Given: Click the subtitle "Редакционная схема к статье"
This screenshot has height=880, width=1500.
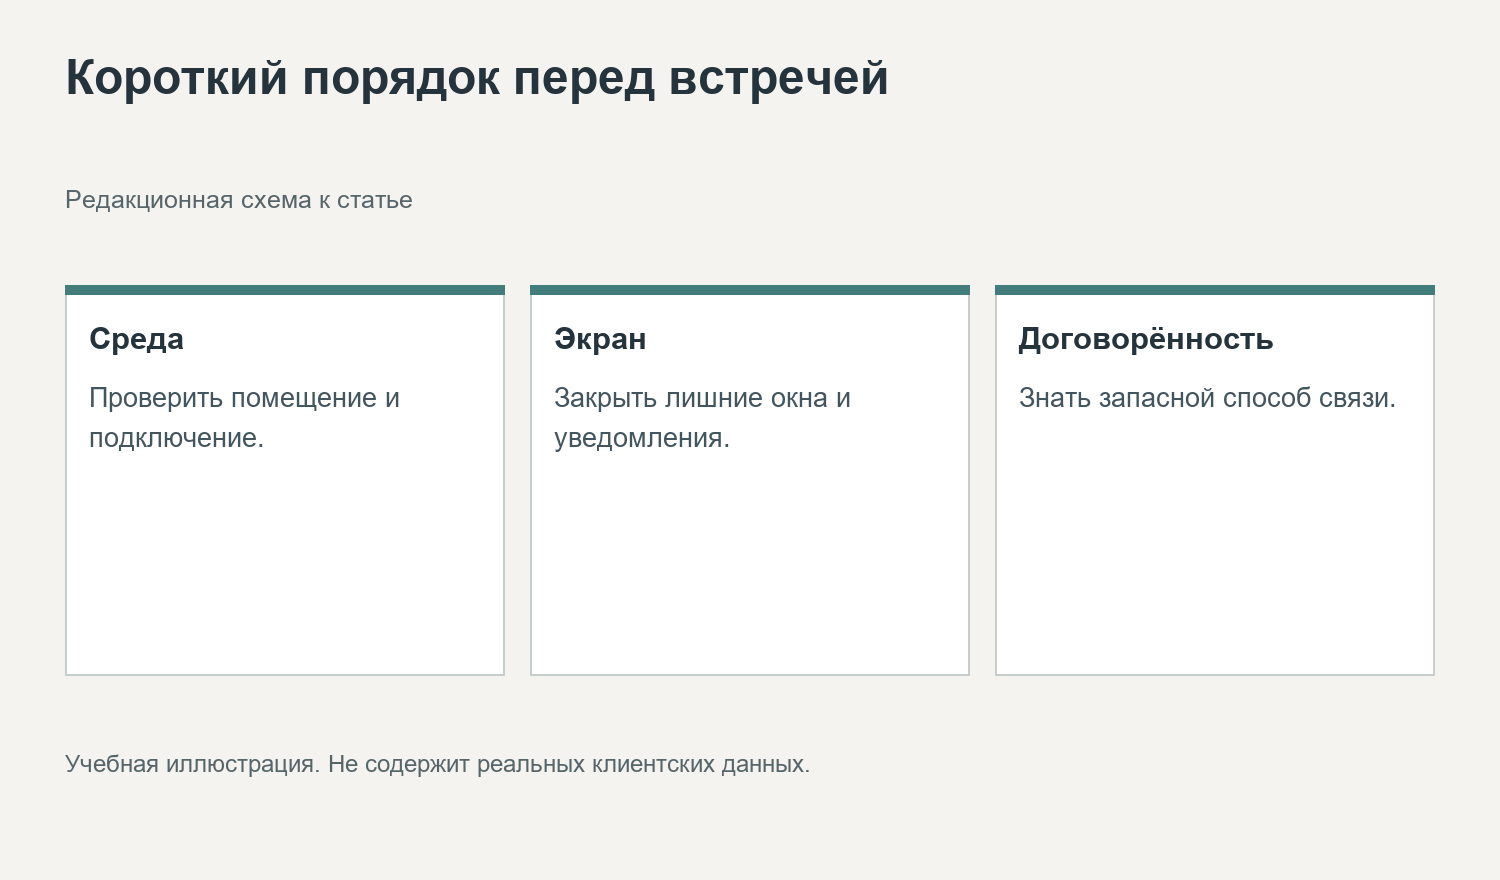Looking at the screenshot, I should coord(239,200).
